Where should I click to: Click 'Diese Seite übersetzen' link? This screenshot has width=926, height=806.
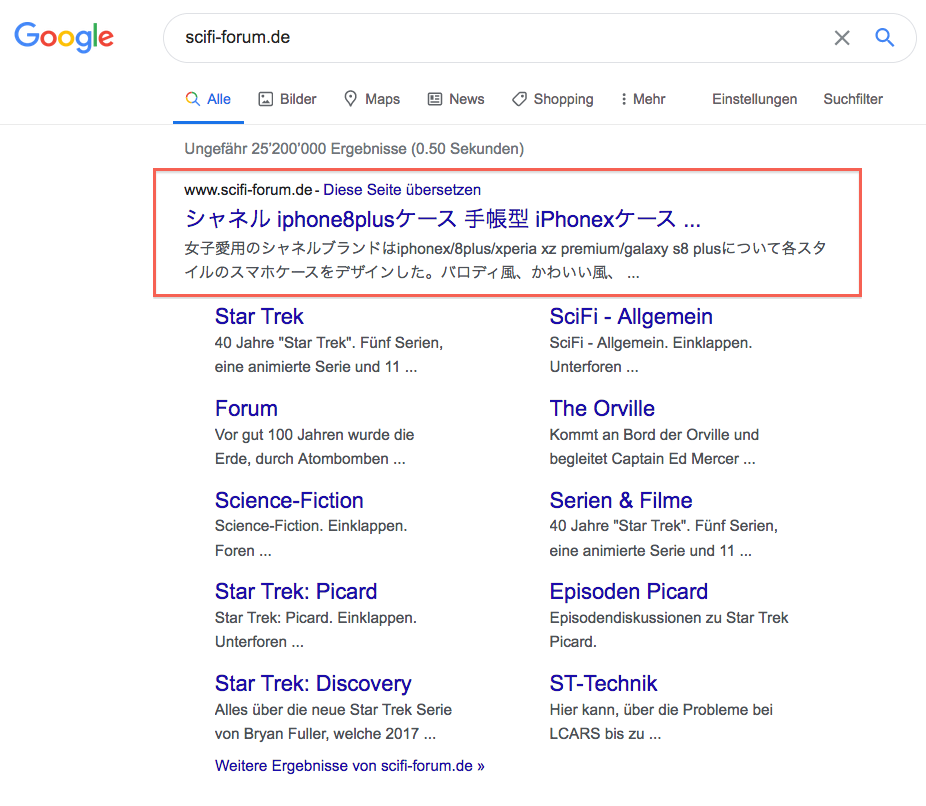tap(402, 189)
